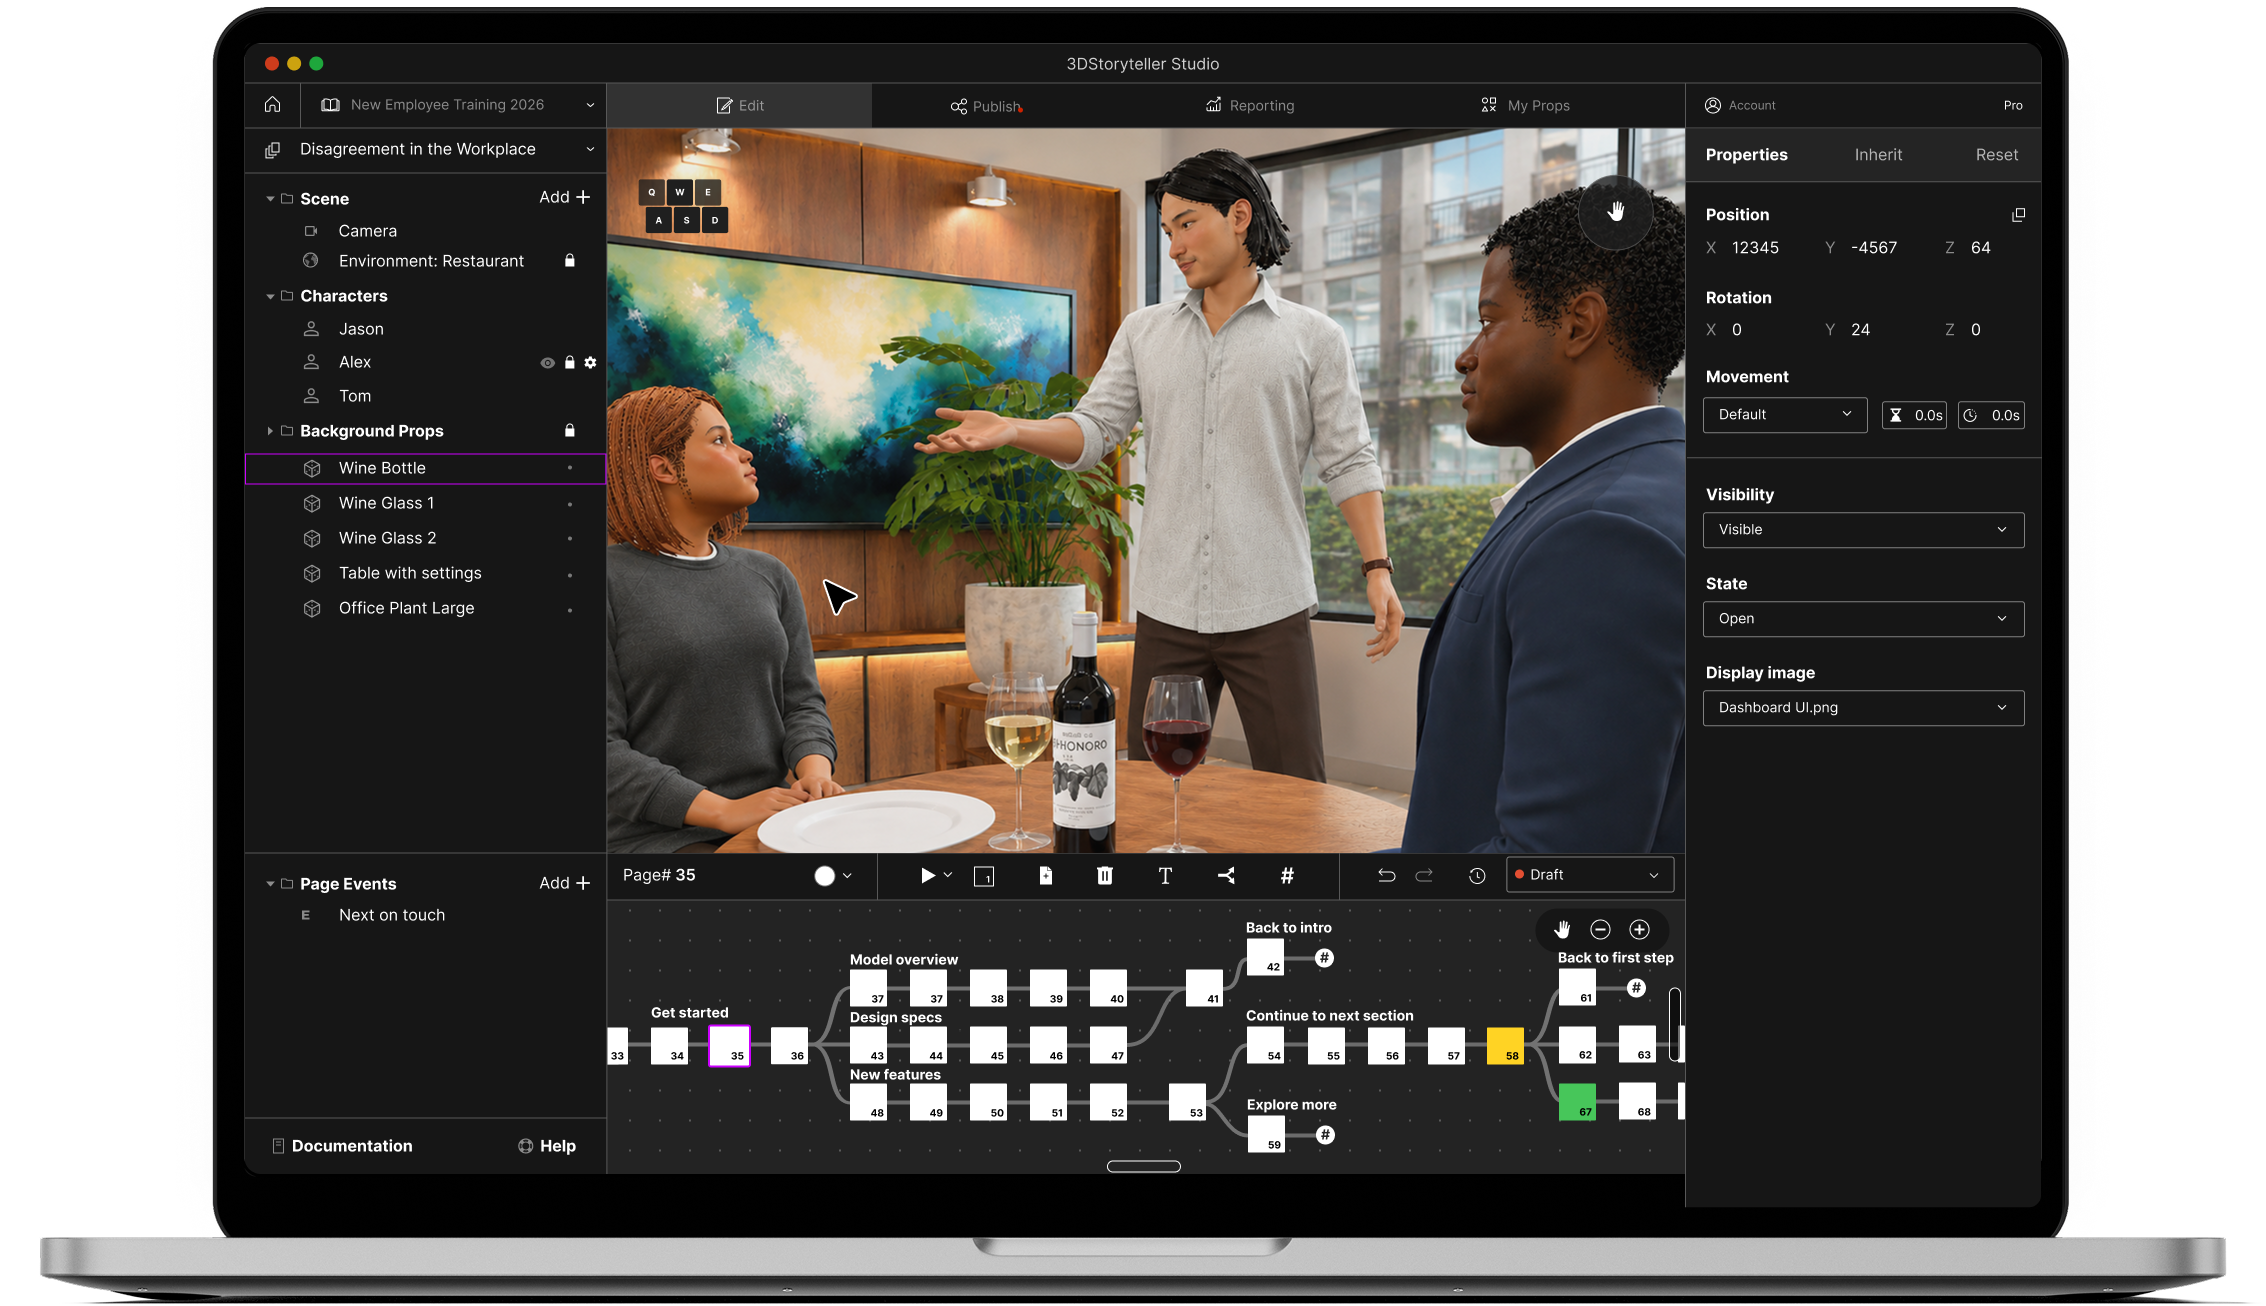The width and height of the screenshot is (2266, 1306).
Task: Open the Reporting tab
Action: [1250, 106]
